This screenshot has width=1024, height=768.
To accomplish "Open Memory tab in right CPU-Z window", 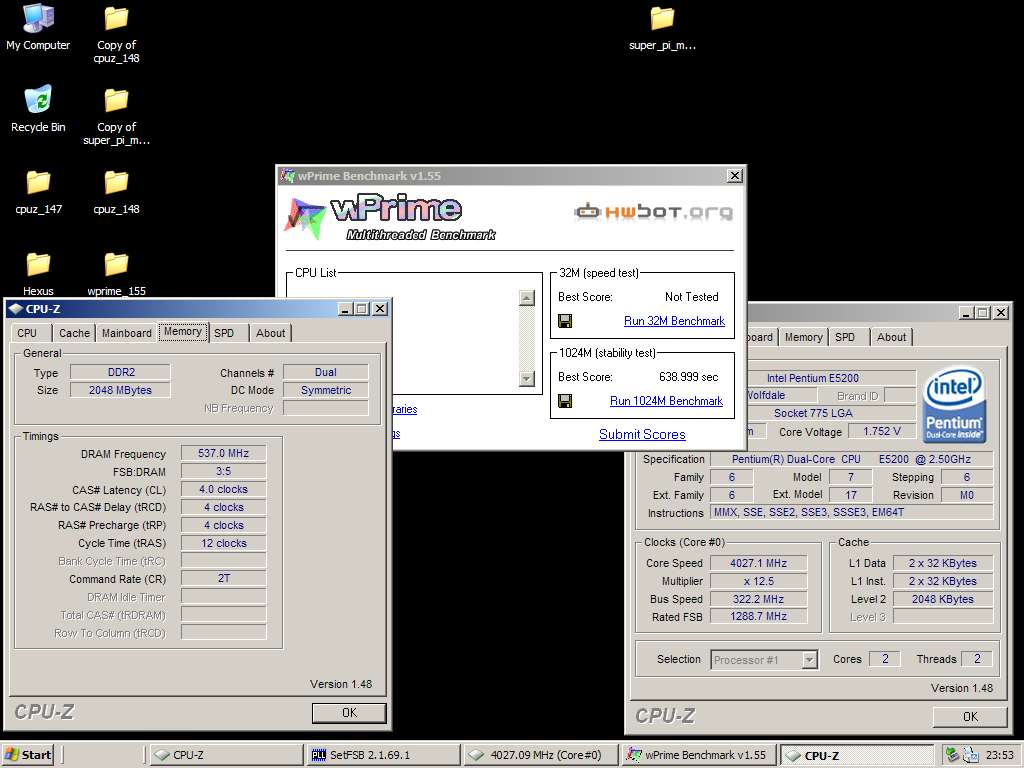I will [x=803, y=337].
